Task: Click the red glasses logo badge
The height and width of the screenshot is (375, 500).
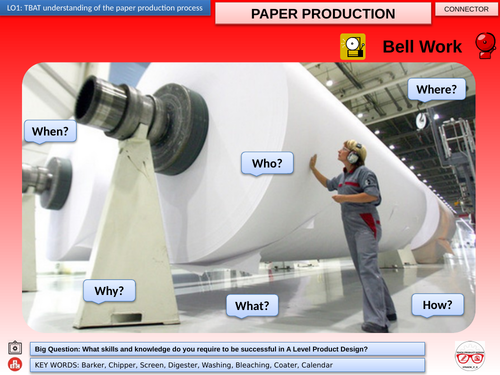Action: click(x=470, y=356)
